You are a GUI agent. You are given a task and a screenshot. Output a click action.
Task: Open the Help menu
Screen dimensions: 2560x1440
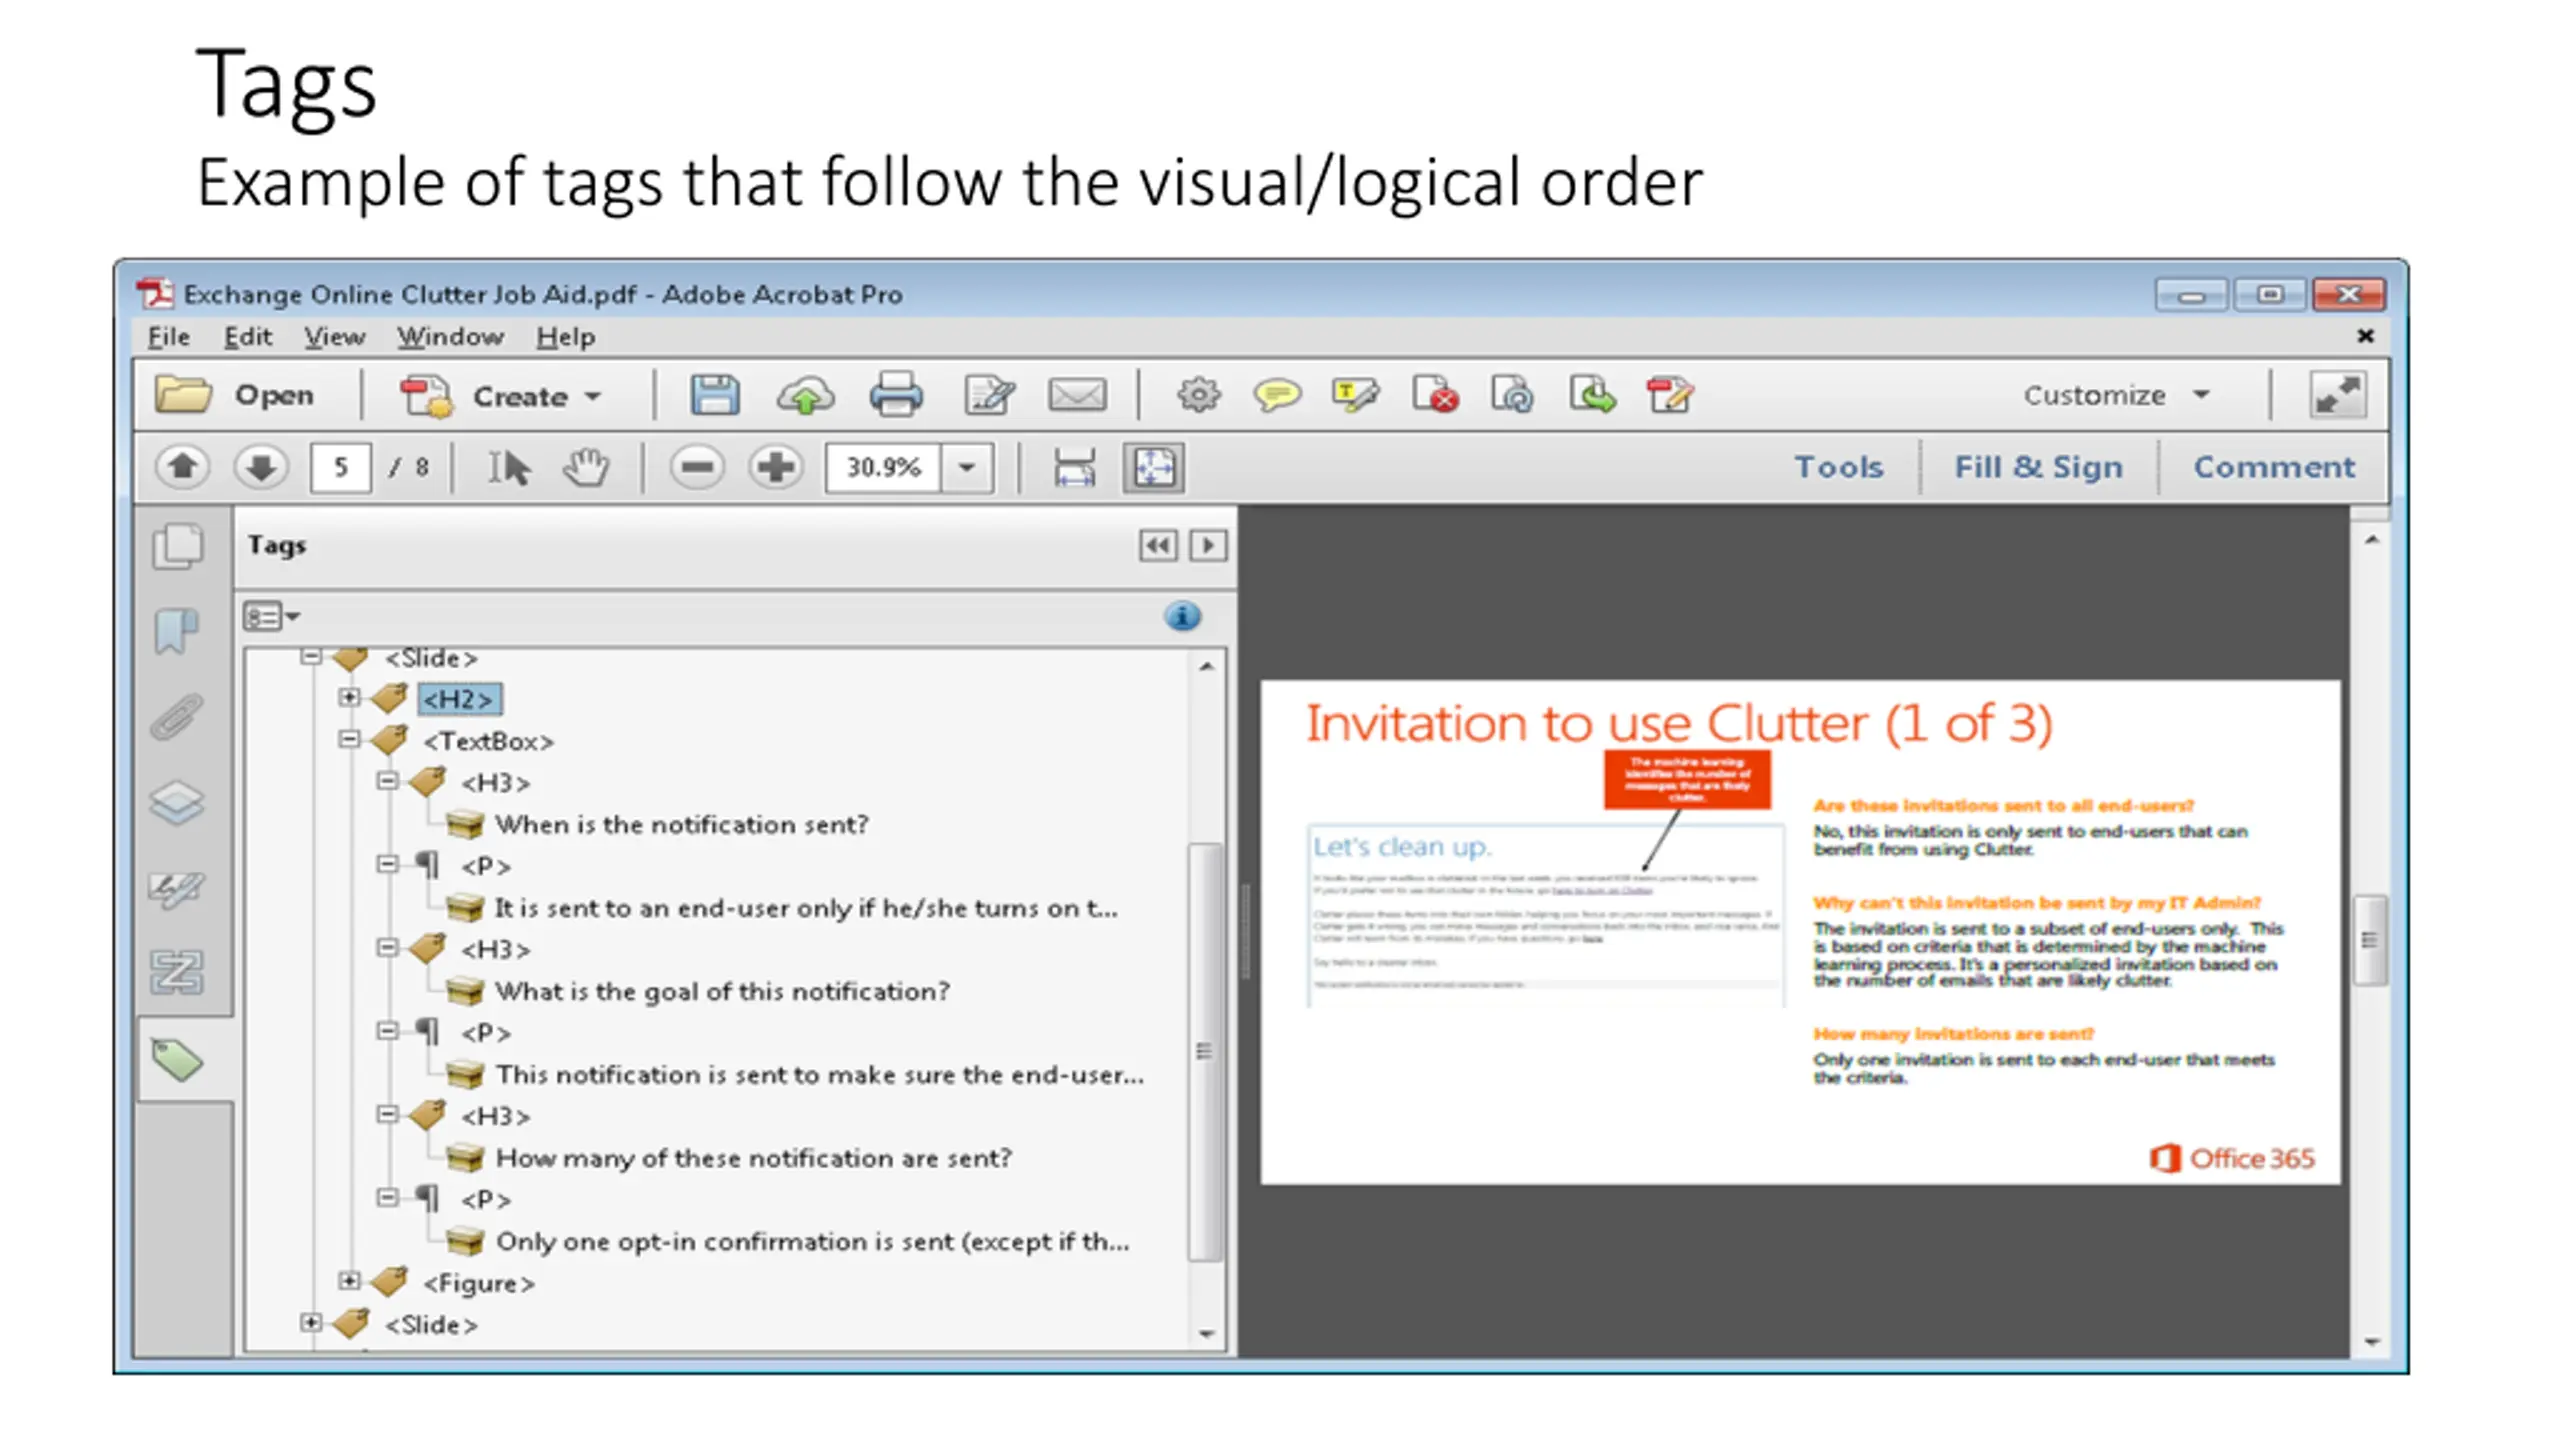coord(565,337)
